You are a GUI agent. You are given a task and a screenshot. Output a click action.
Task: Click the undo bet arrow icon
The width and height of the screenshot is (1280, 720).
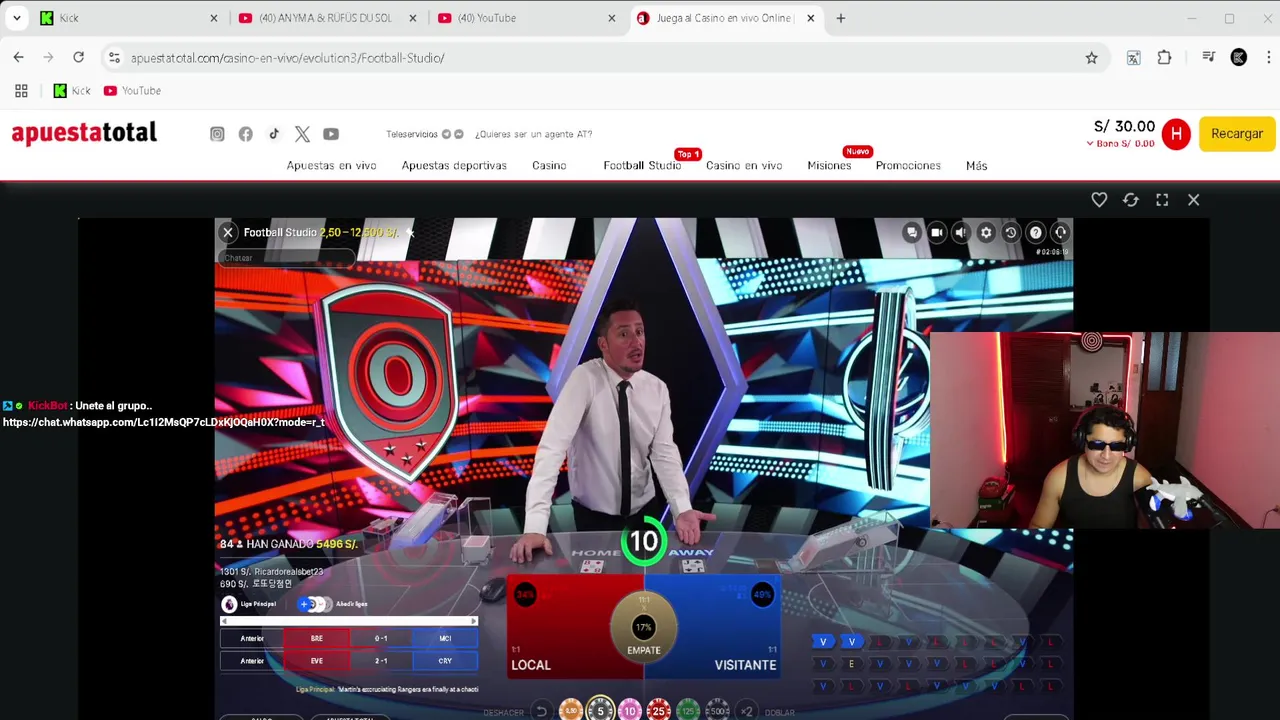click(541, 712)
